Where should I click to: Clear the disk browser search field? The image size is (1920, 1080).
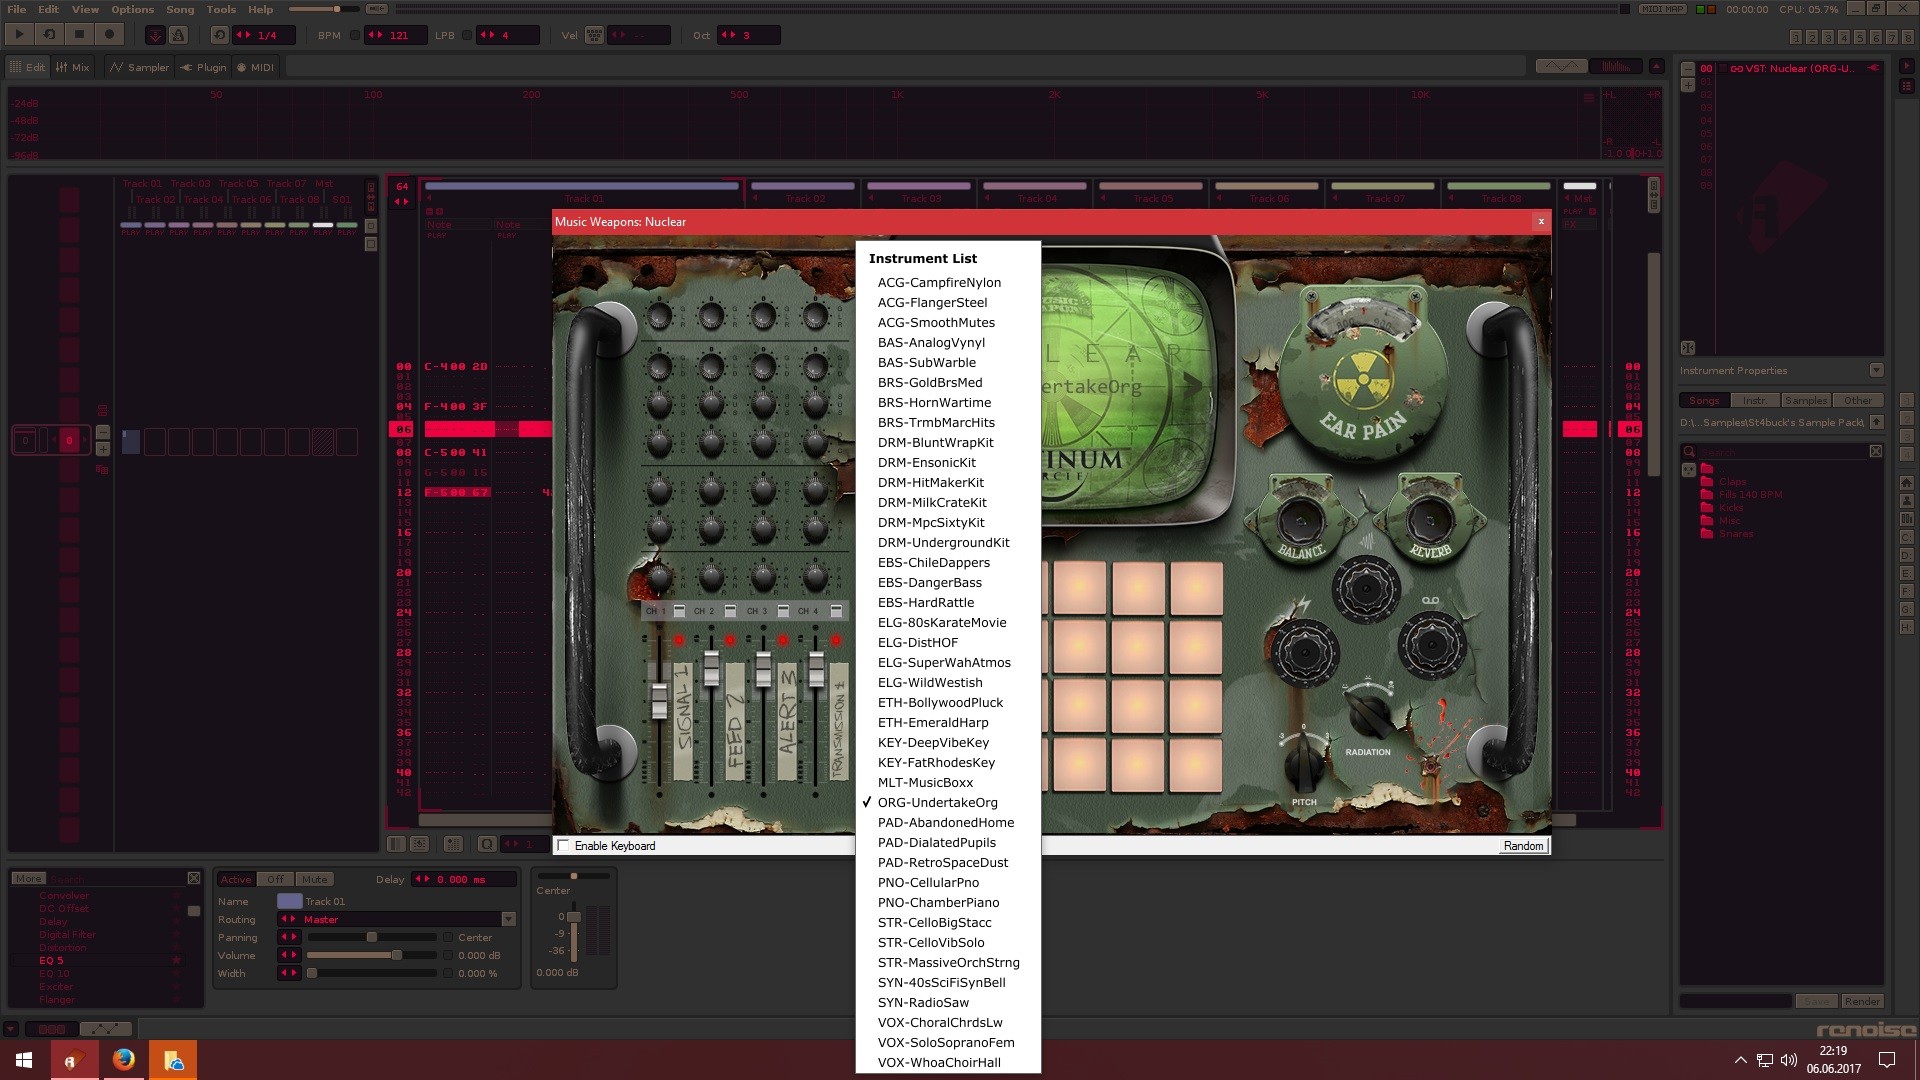1876,451
